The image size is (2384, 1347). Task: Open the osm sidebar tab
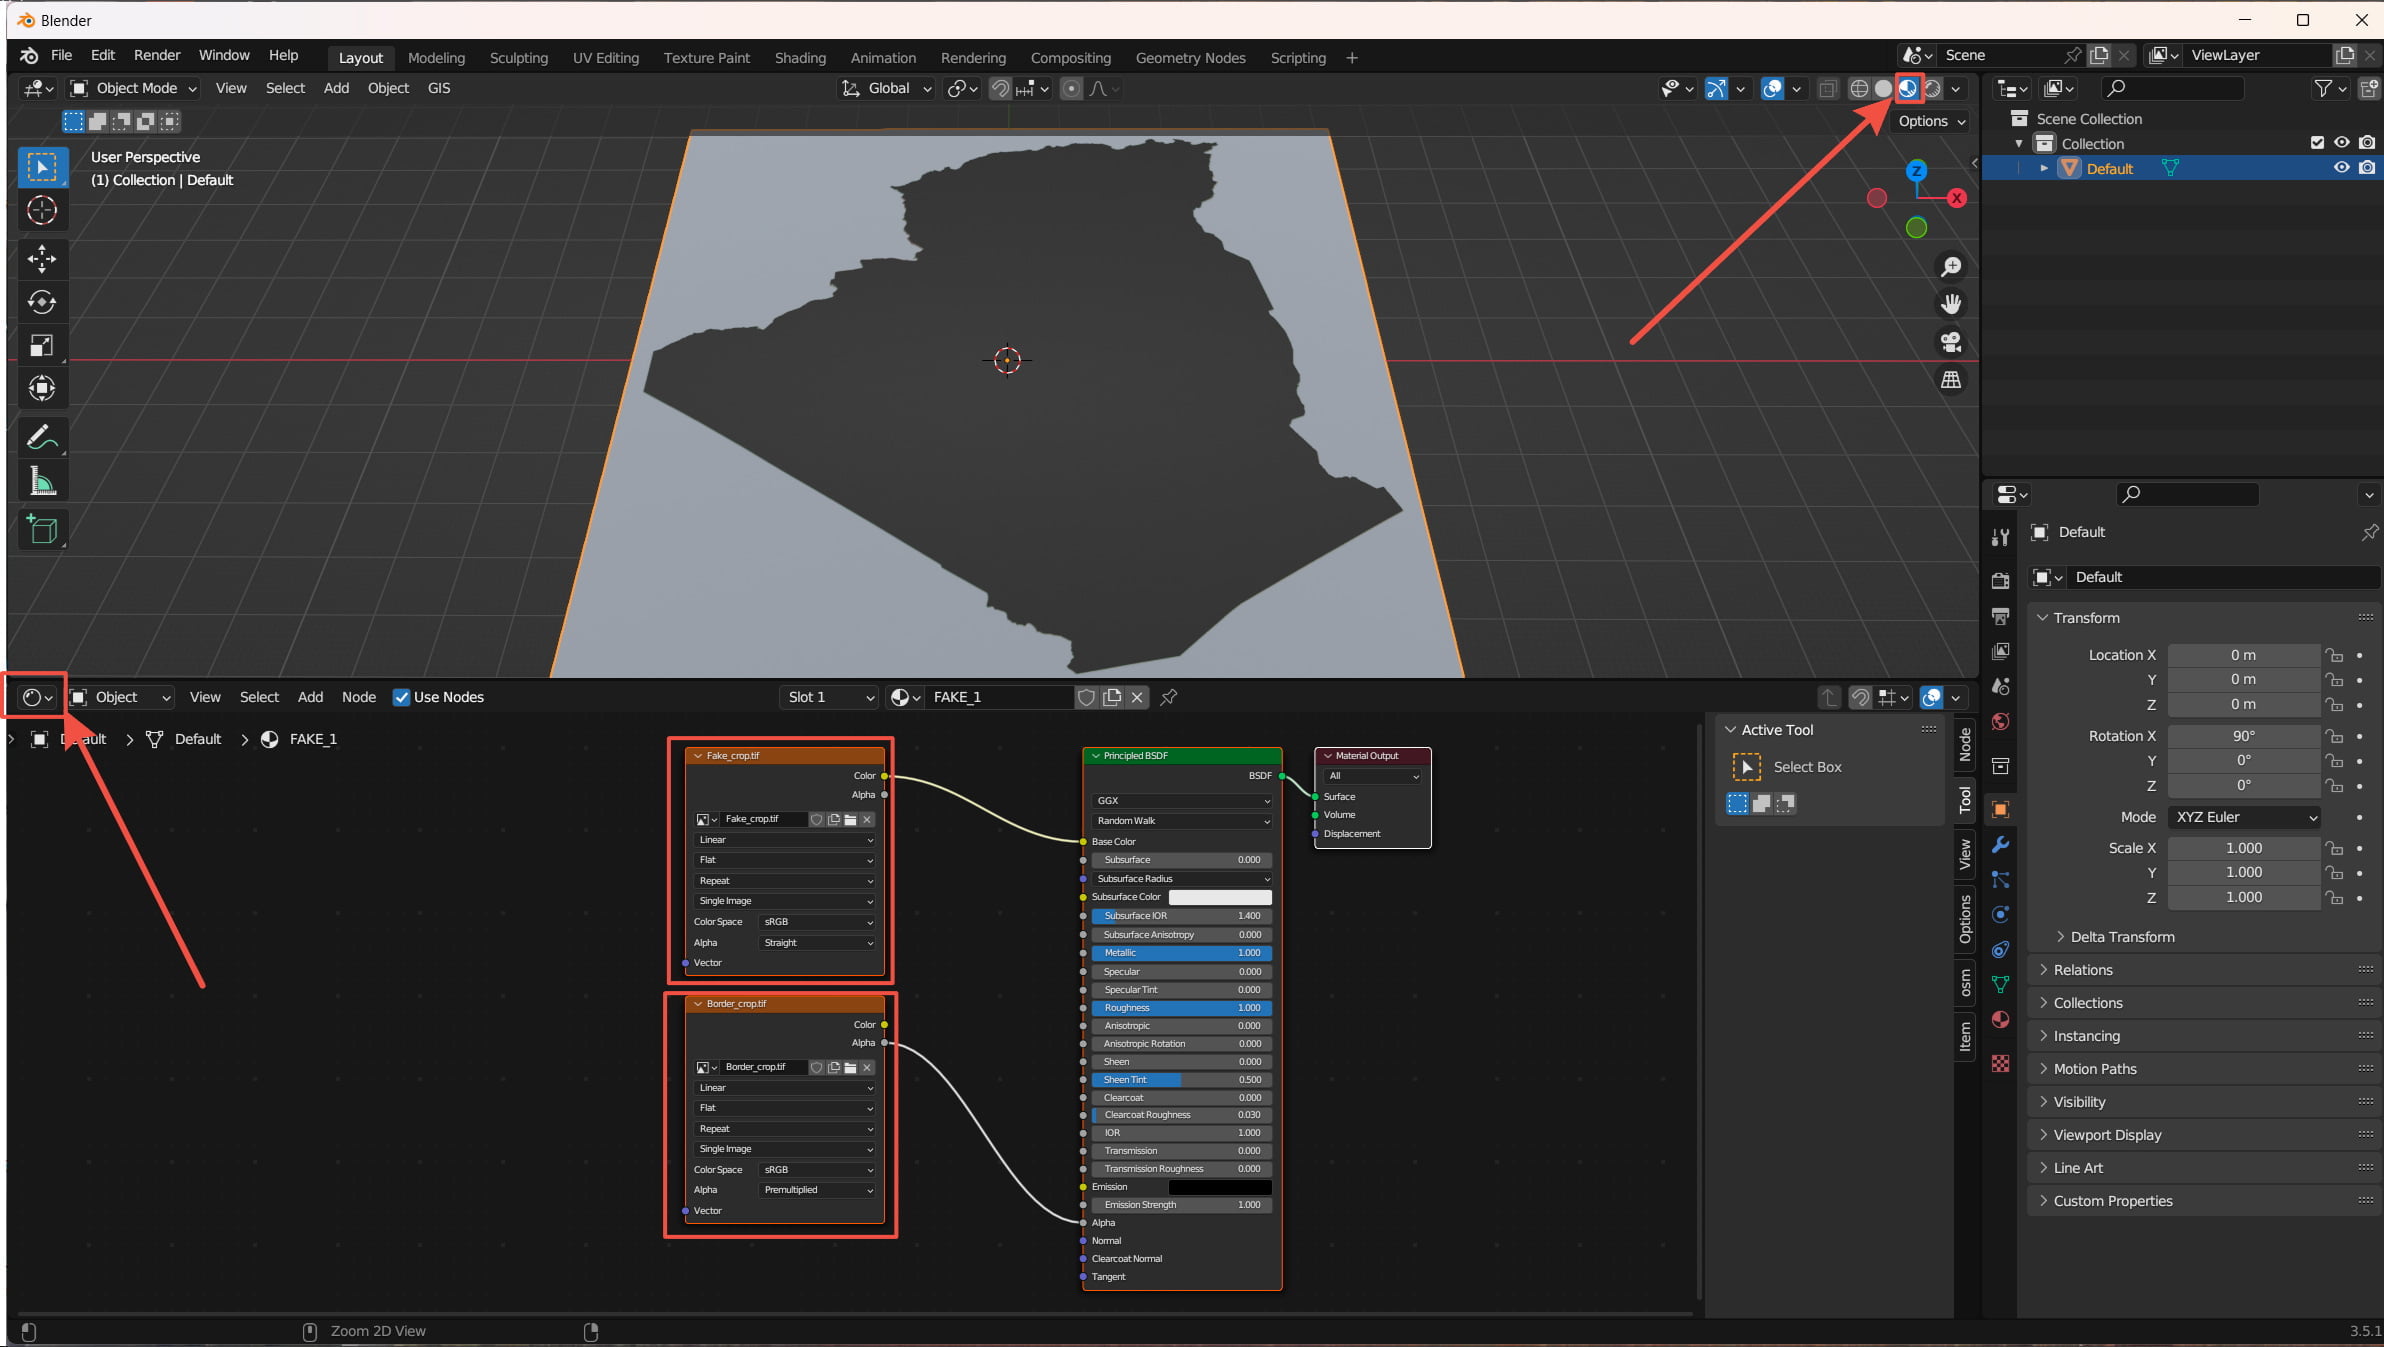pyautogui.click(x=1965, y=982)
